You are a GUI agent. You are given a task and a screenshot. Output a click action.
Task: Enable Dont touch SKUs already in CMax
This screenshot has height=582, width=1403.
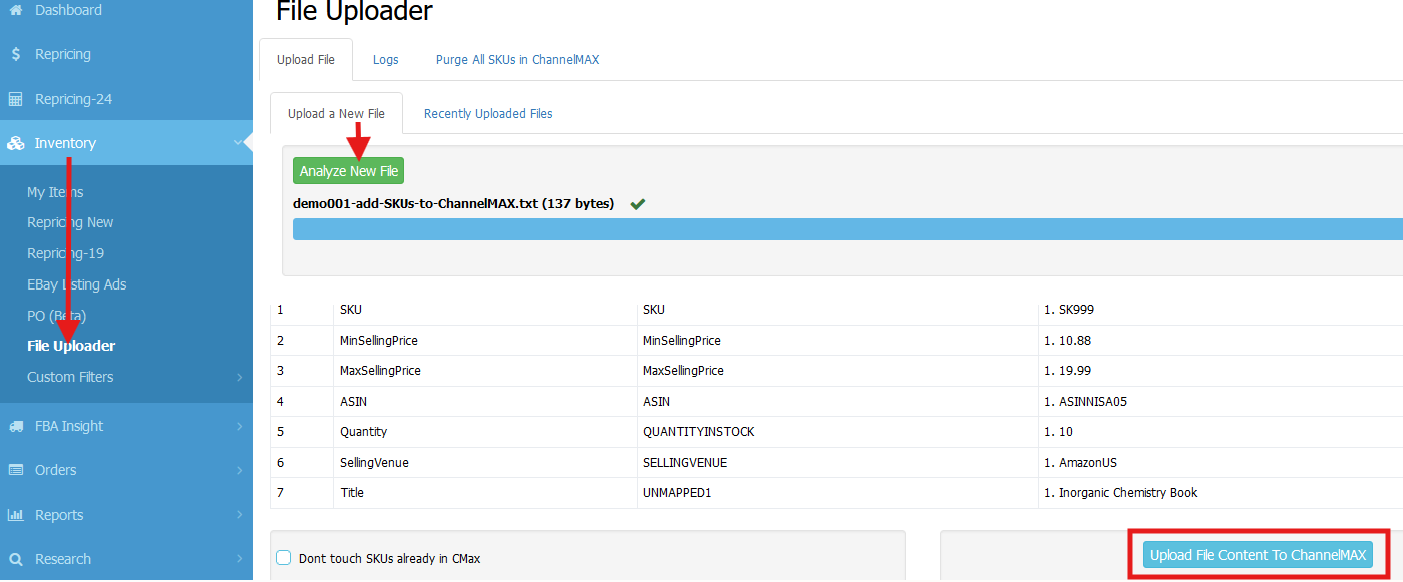tap(284, 558)
